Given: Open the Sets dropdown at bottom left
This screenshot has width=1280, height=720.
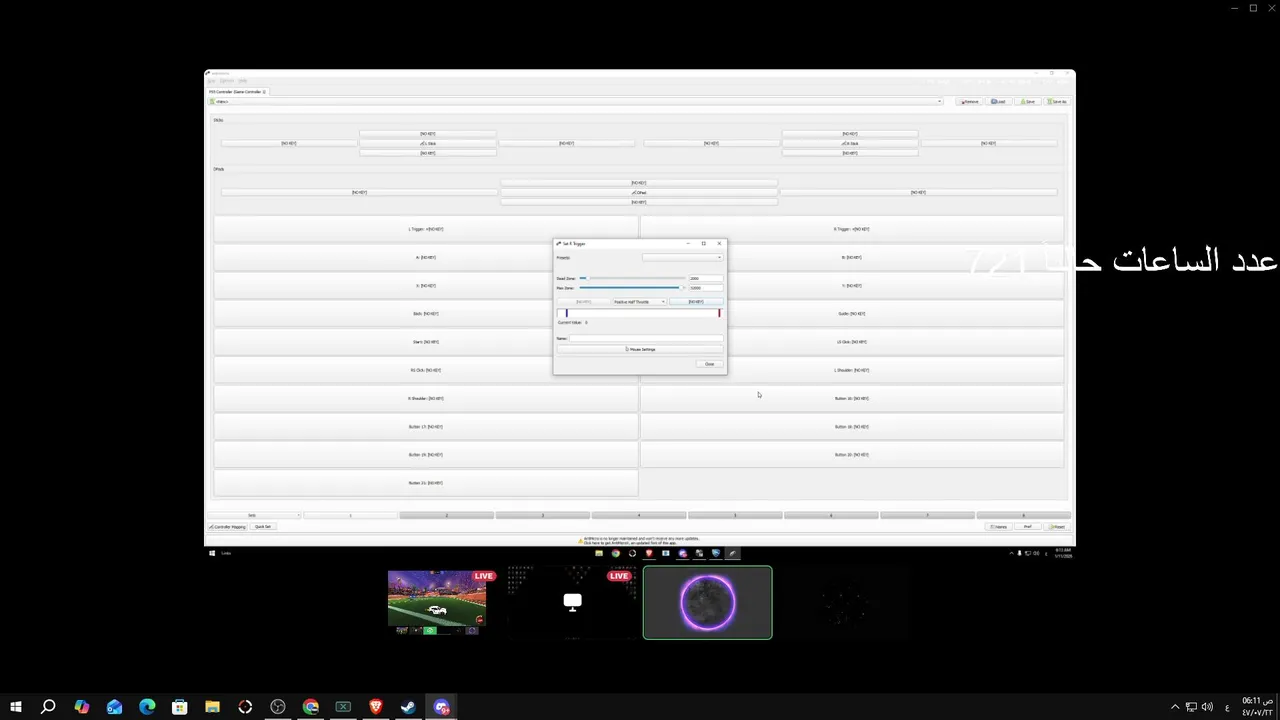Looking at the screenshot, I should point(254,515).
